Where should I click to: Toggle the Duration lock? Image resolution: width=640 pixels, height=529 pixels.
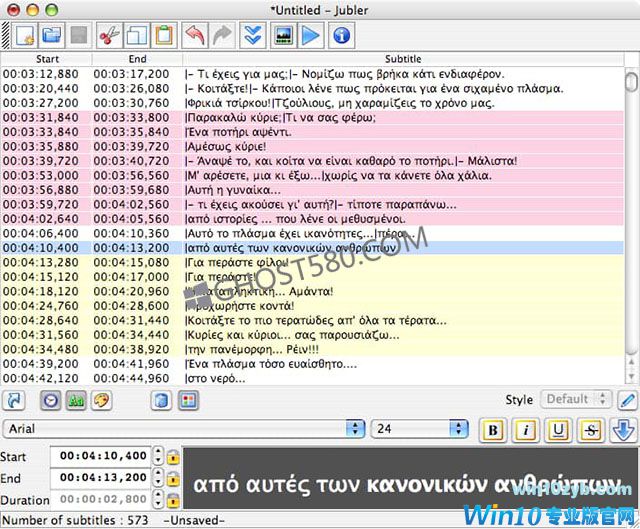click(x=173, y=499)
